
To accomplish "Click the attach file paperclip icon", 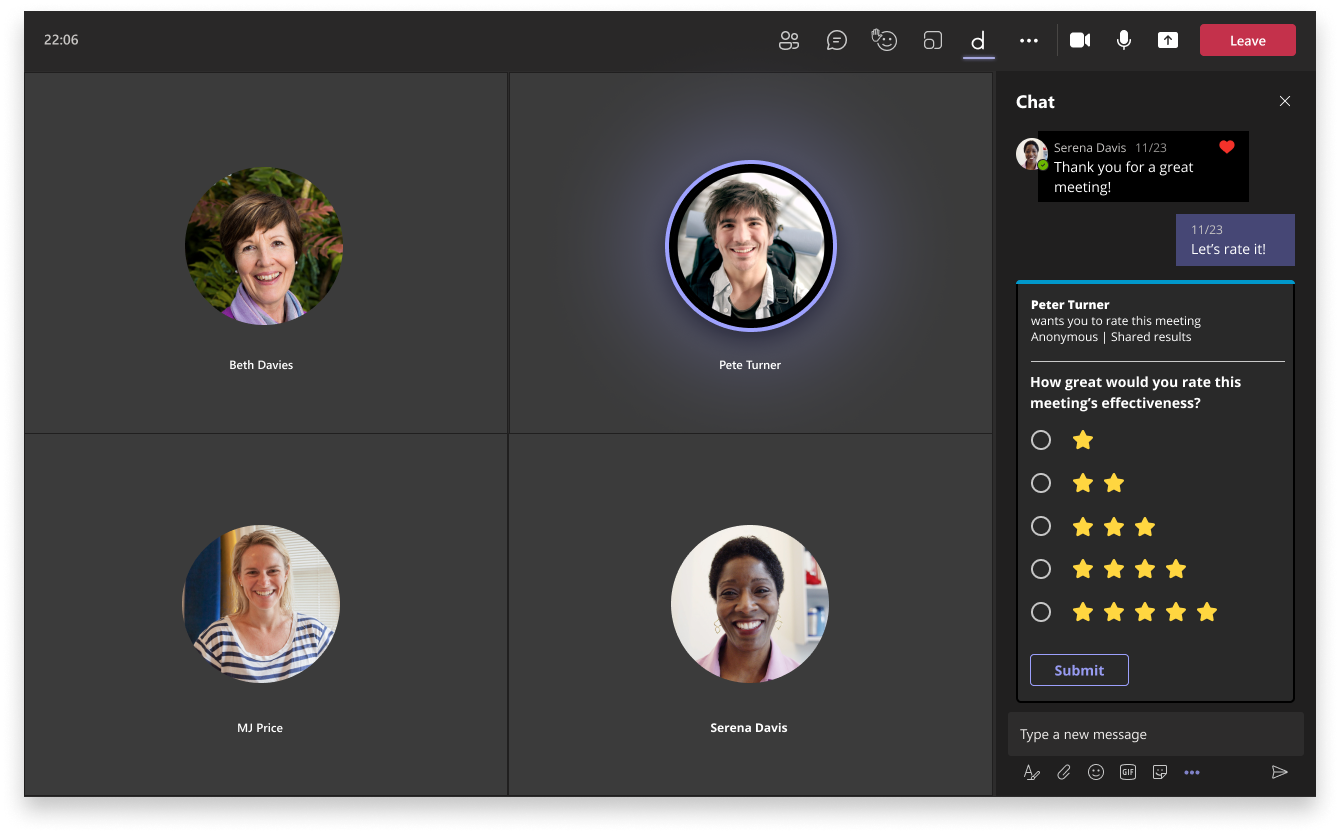I will (x=1064, y=772).
